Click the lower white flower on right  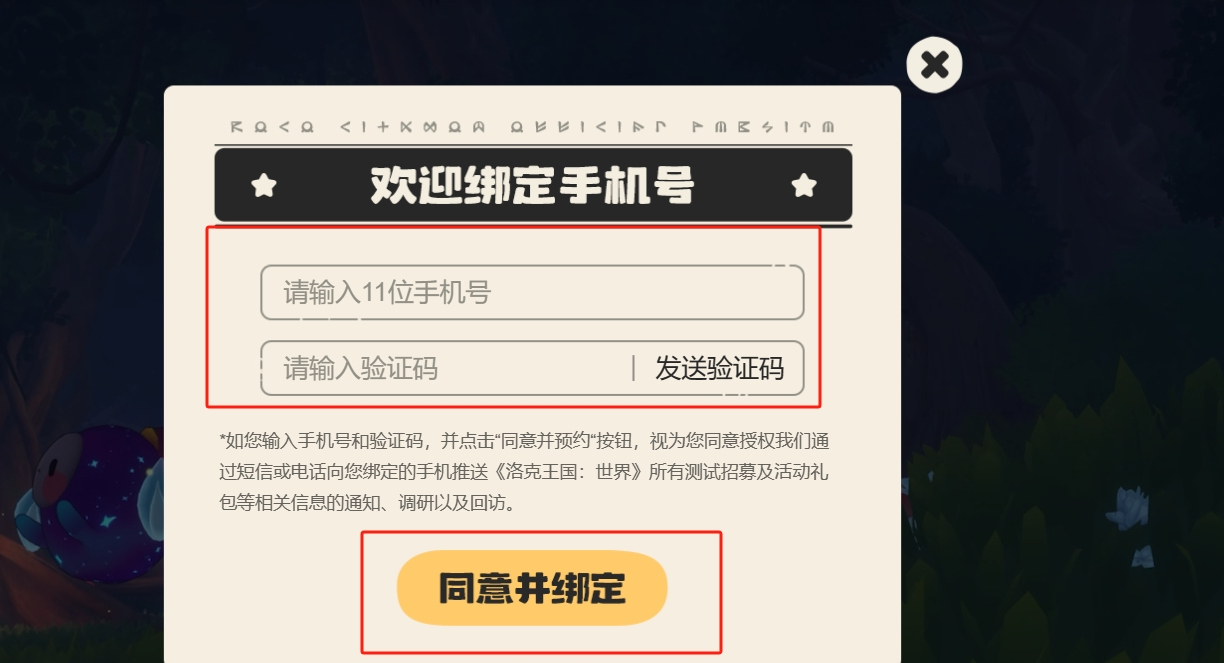click(x=1143, y=557)
